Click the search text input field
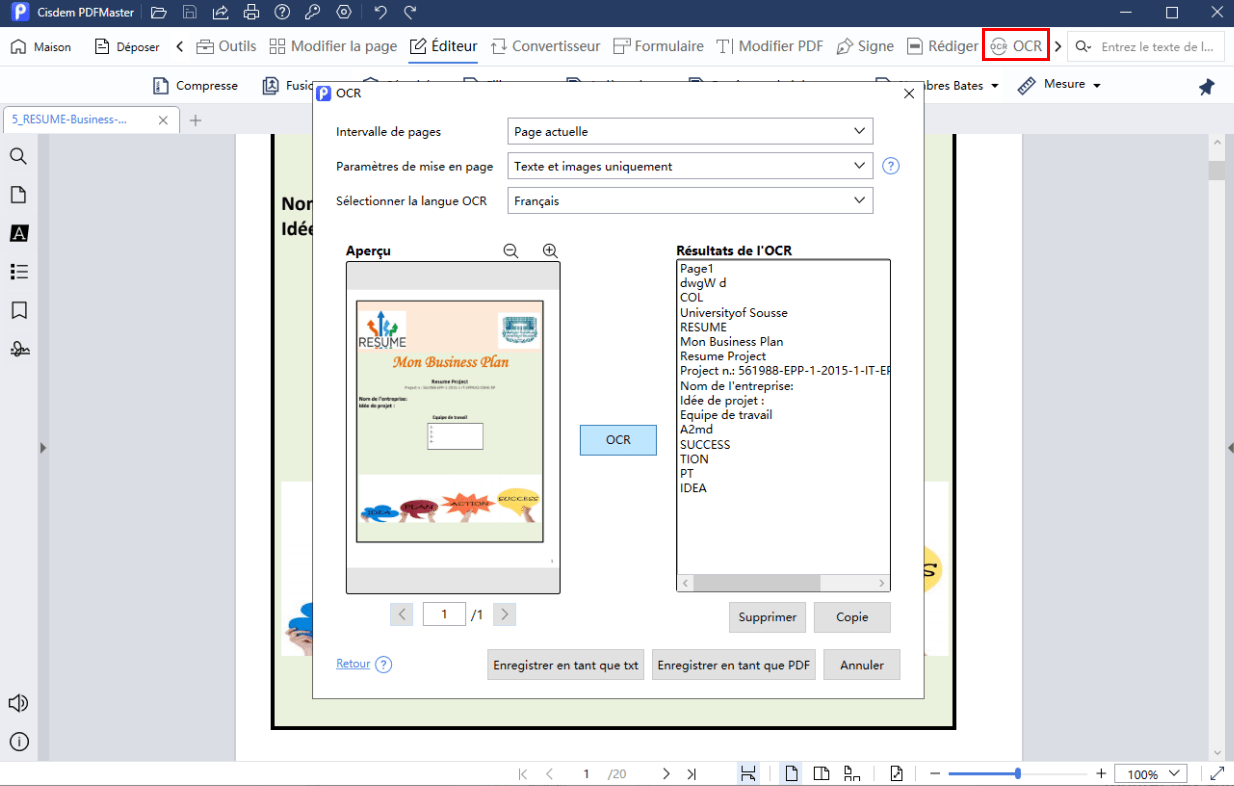The height and width of the screenshot is (786, 1234). click(1158, 47)
